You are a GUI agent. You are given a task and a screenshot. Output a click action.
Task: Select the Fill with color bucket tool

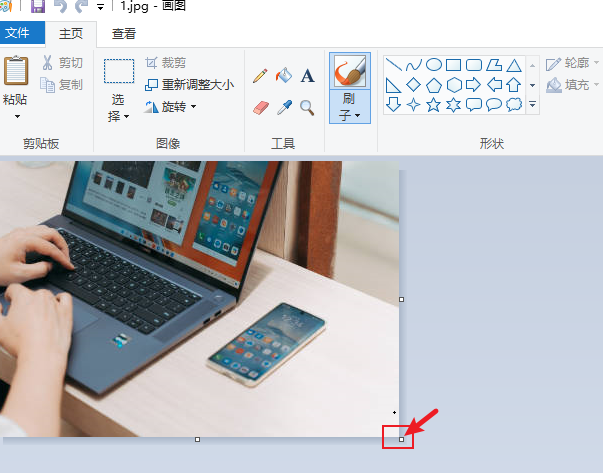pos(284,75)
